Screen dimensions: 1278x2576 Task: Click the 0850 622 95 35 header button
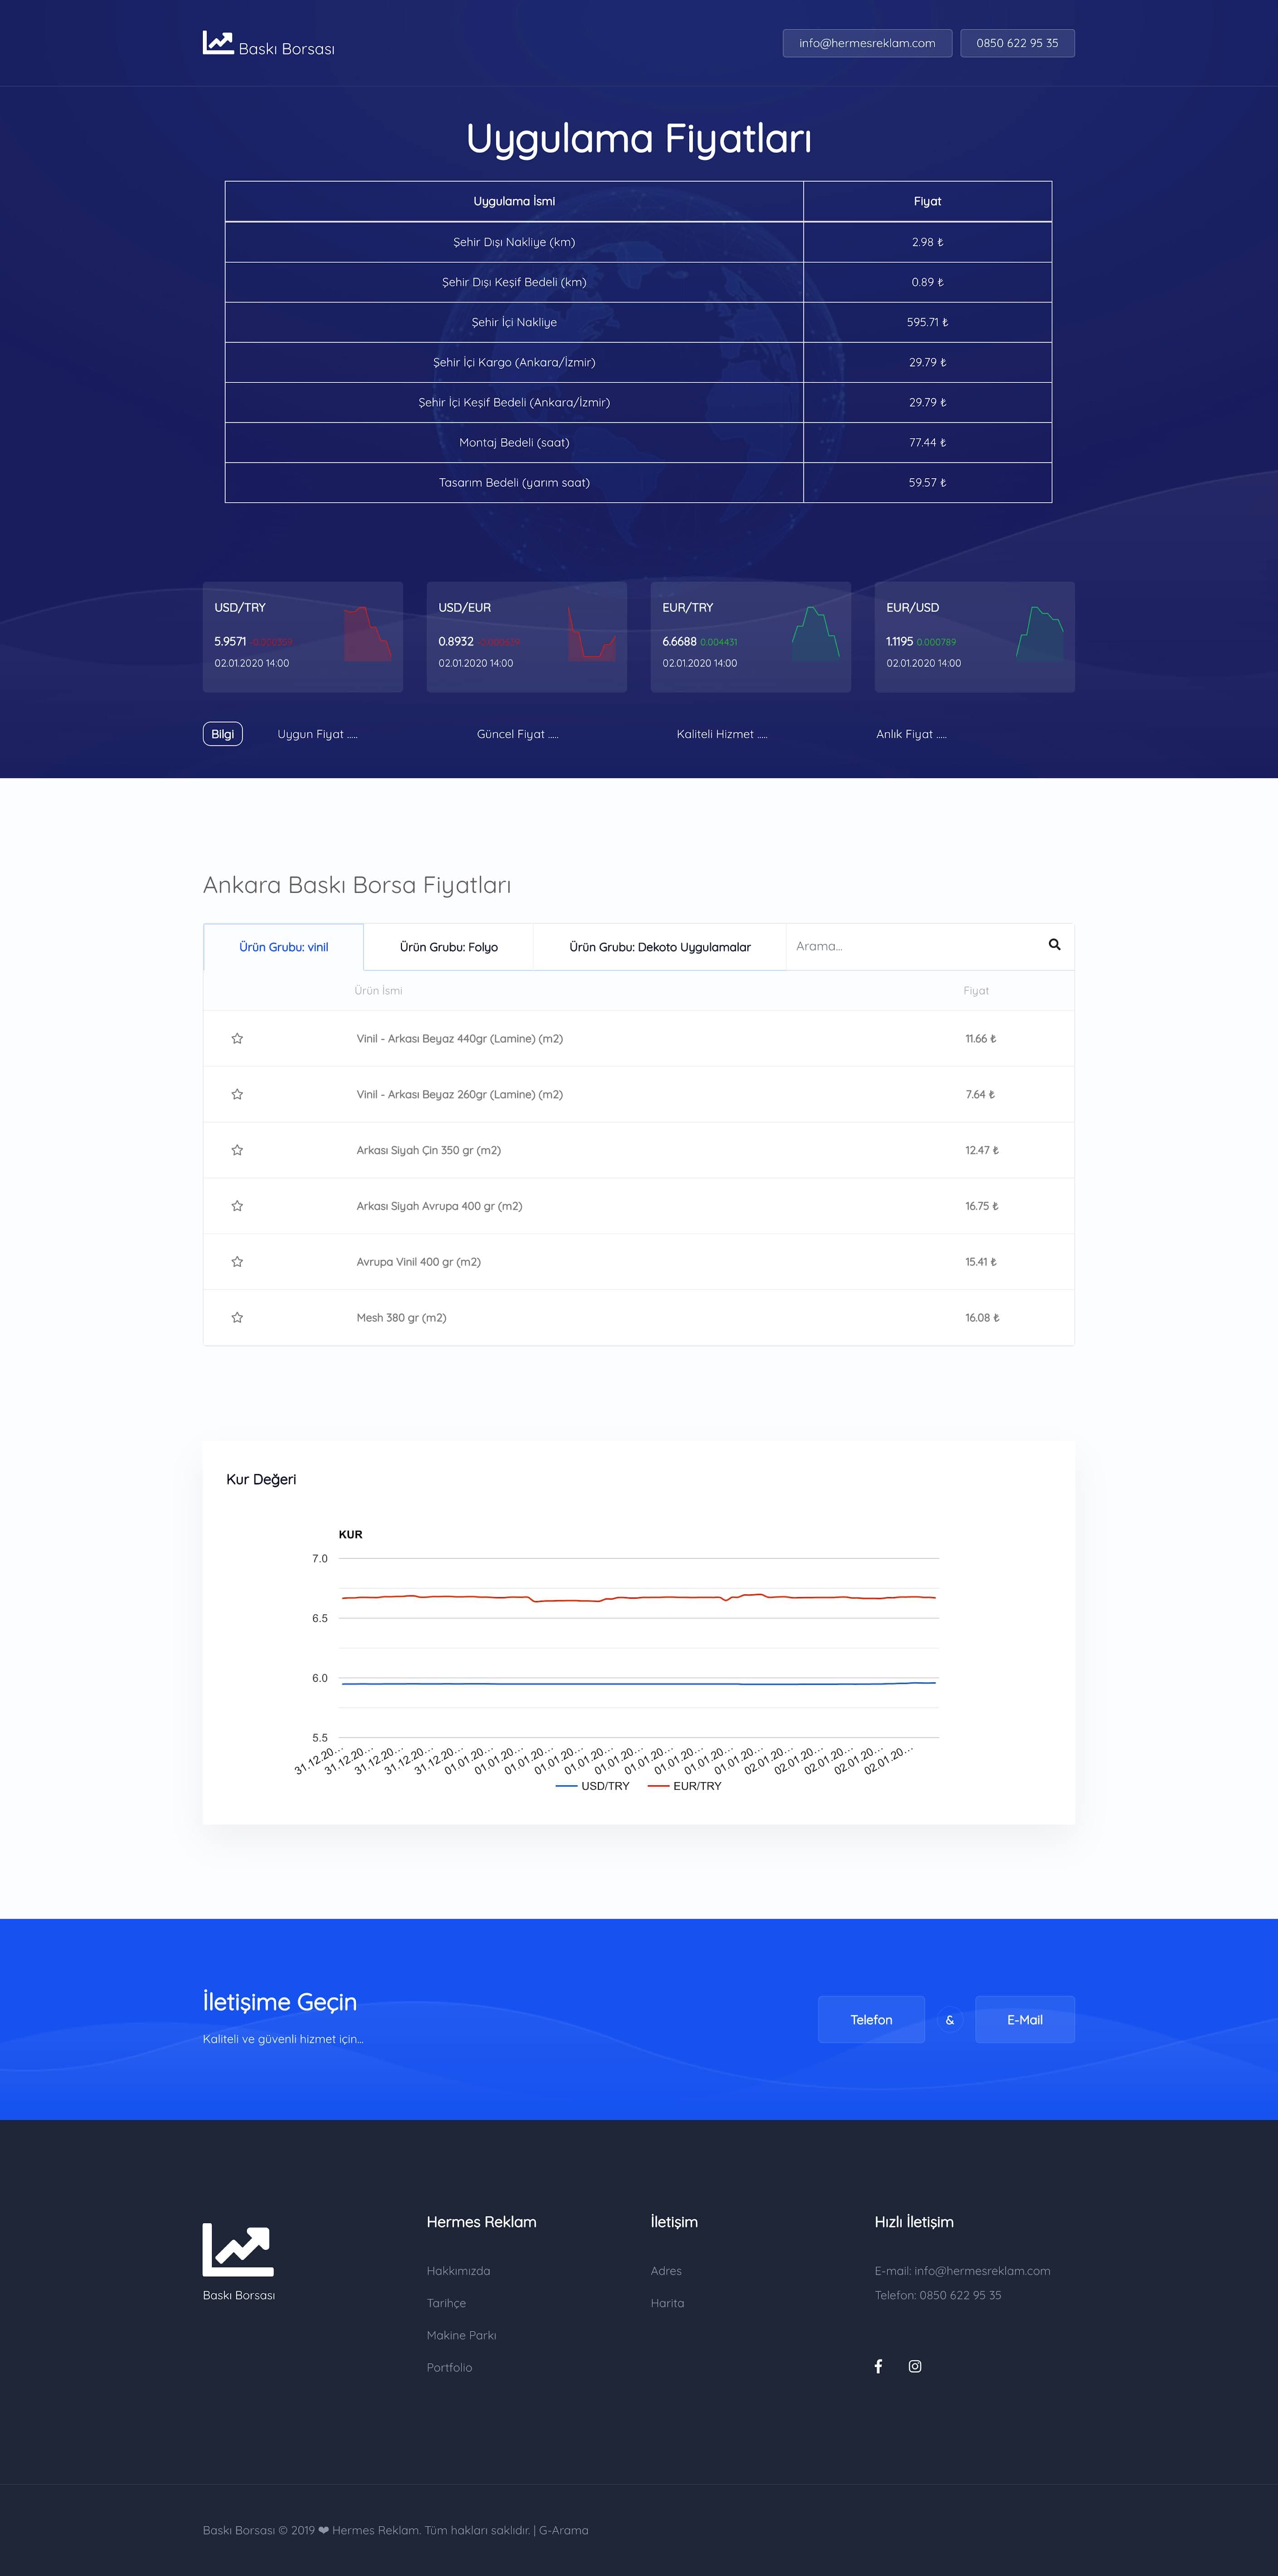point(1017,43)
